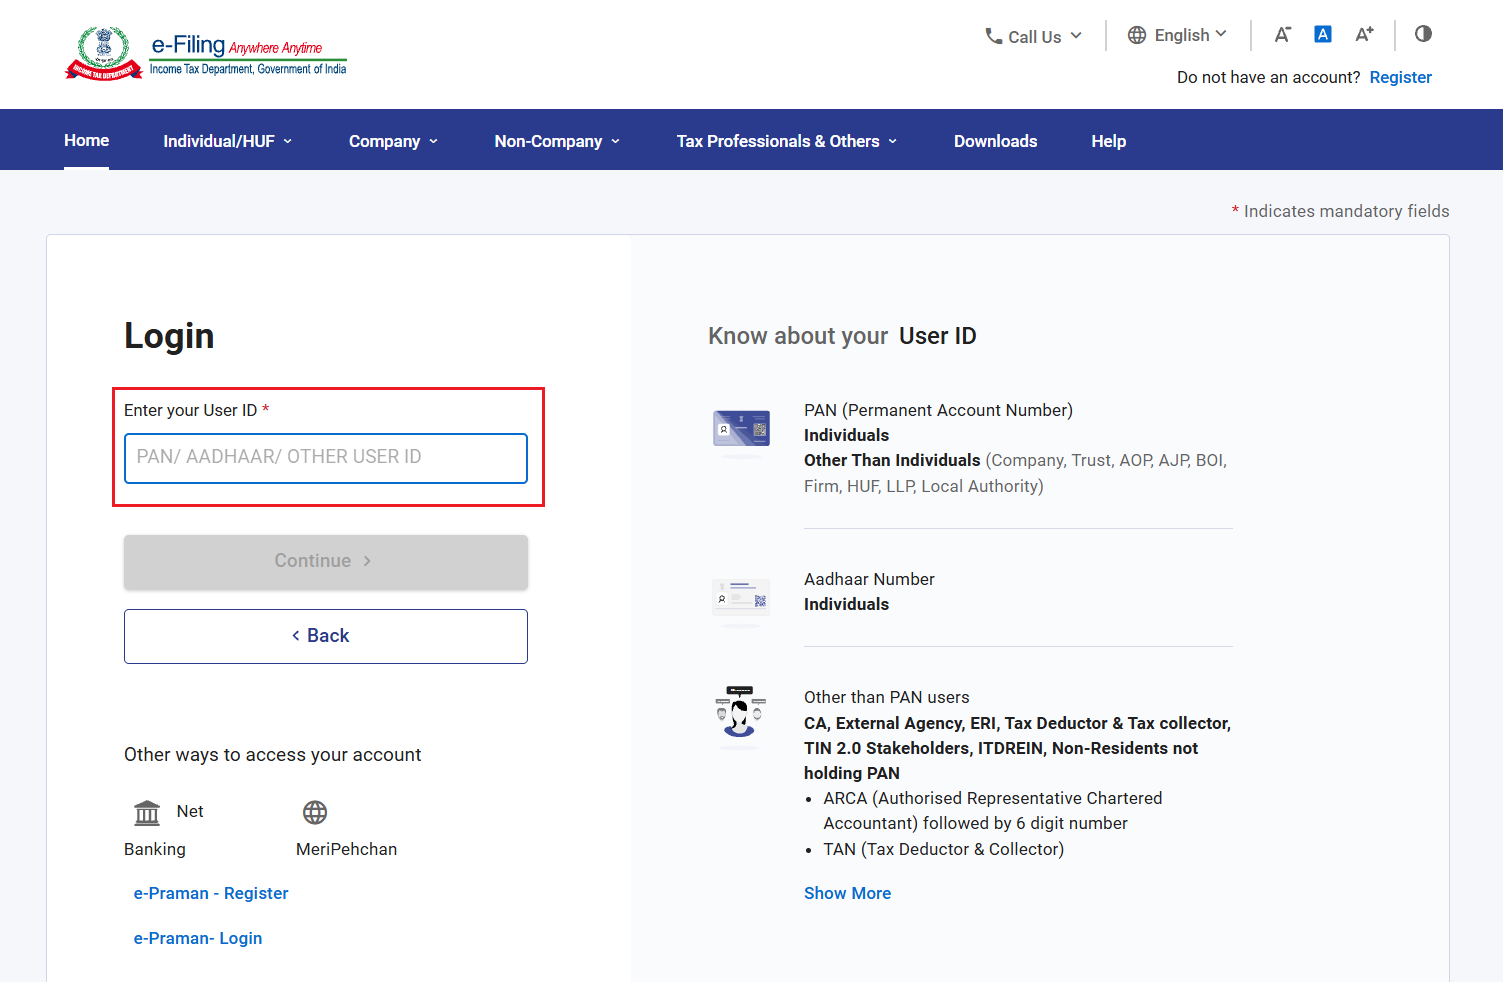Click the Continue button
Image resolution: width=1503 pixels, height=982 pixels.
(x=326, y=561)
